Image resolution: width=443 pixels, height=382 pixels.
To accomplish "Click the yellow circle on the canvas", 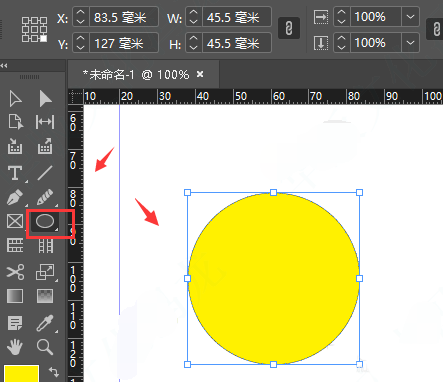I will pos(273,278).
